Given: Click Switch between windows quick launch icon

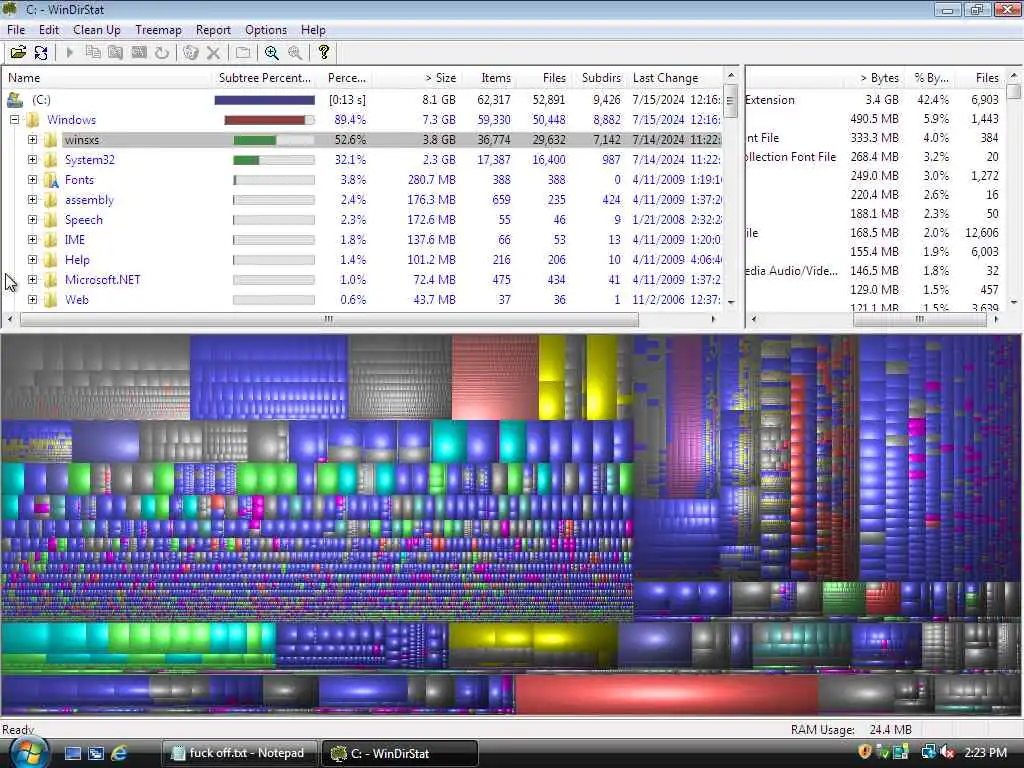Looking at the screenshot, I should tap(96, 753).
